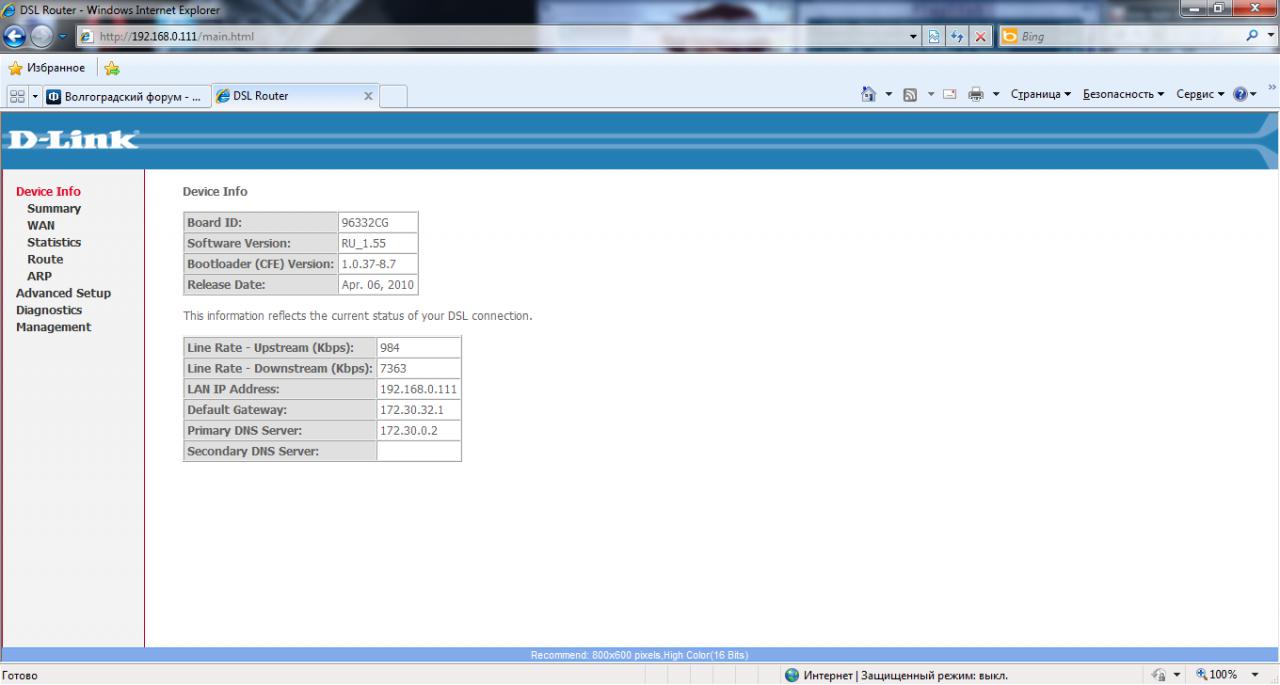Click the search magnifier icon
Screen dimensions: 1280x685
click(1253, 36)
